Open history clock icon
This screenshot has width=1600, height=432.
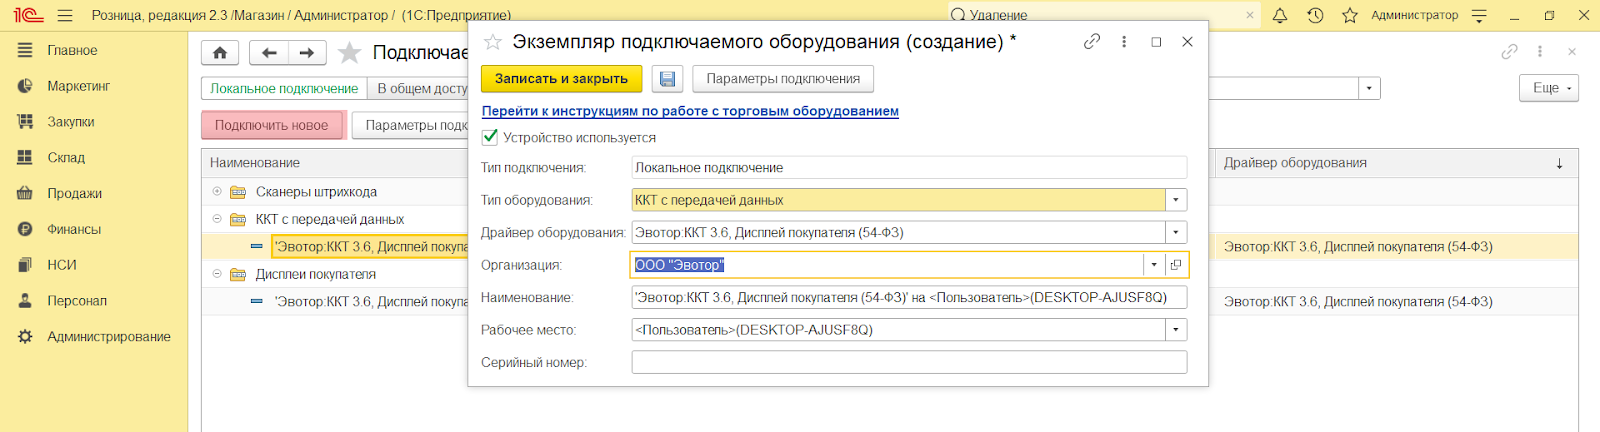coord(1315,15)
